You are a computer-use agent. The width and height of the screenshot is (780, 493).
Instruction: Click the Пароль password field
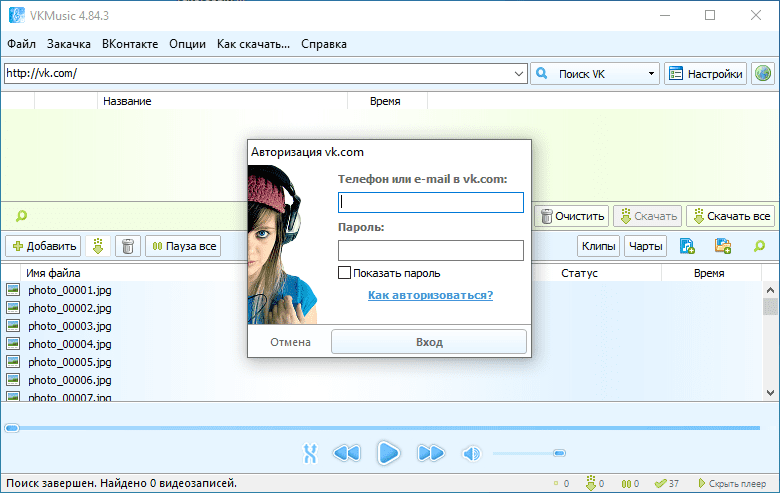431,250
